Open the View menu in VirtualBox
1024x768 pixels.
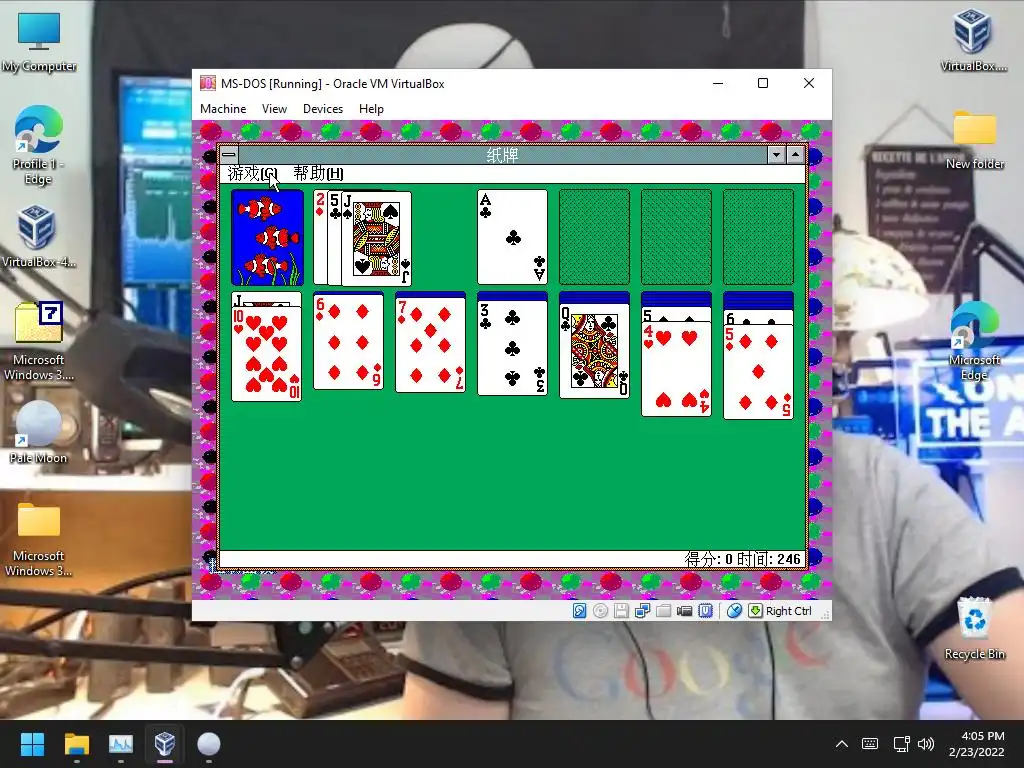274,109
